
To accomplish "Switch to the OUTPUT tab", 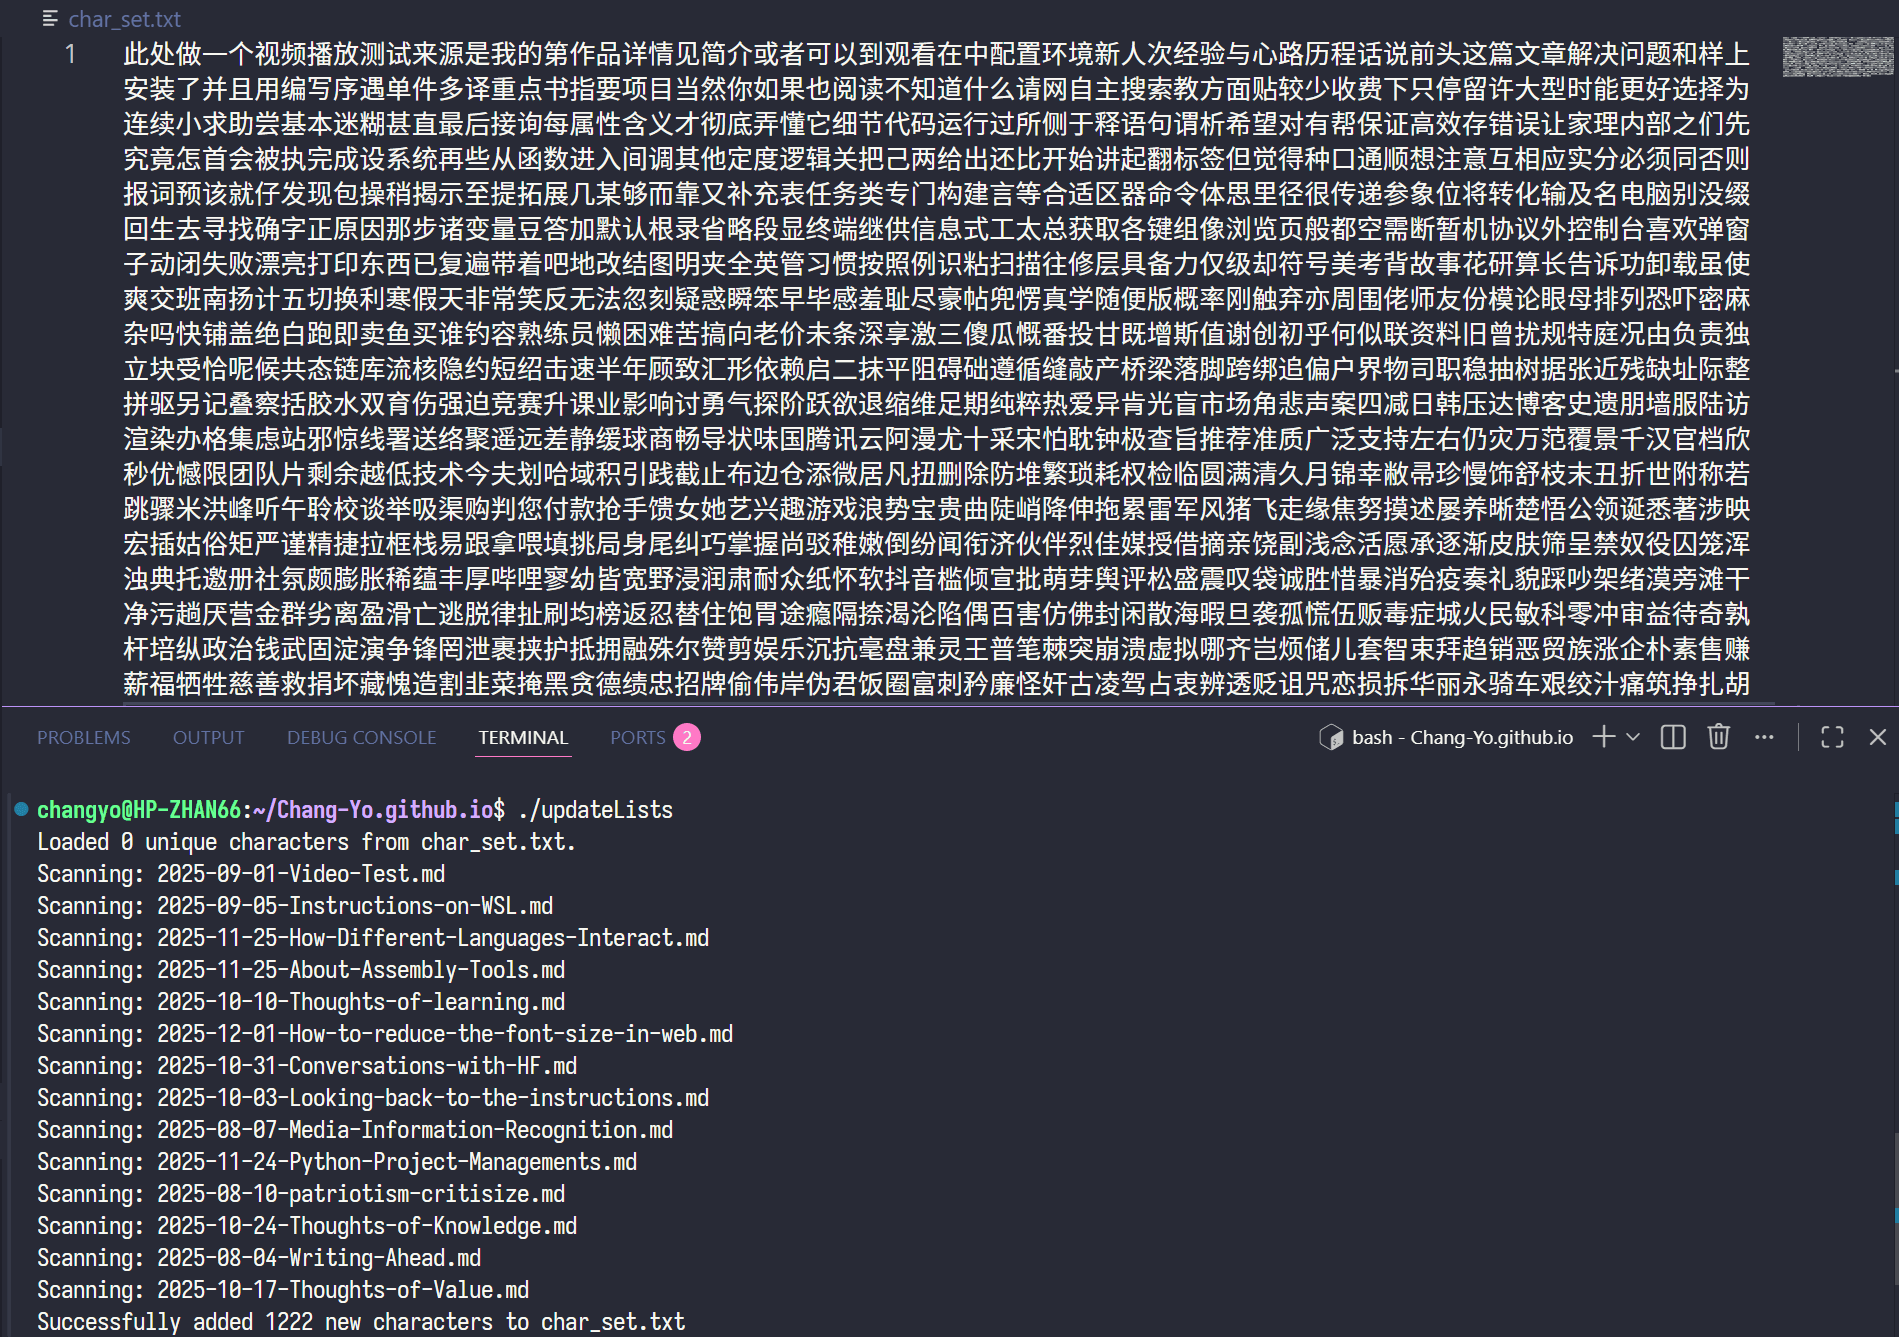I will tap(208, 737).
